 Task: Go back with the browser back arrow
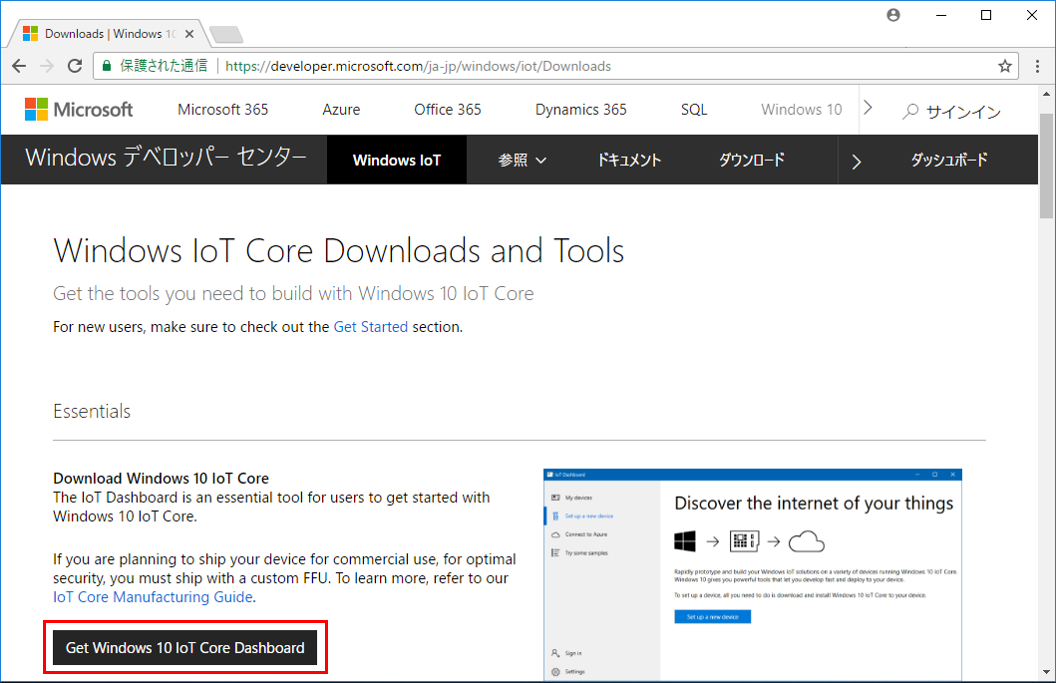(19, 66)
